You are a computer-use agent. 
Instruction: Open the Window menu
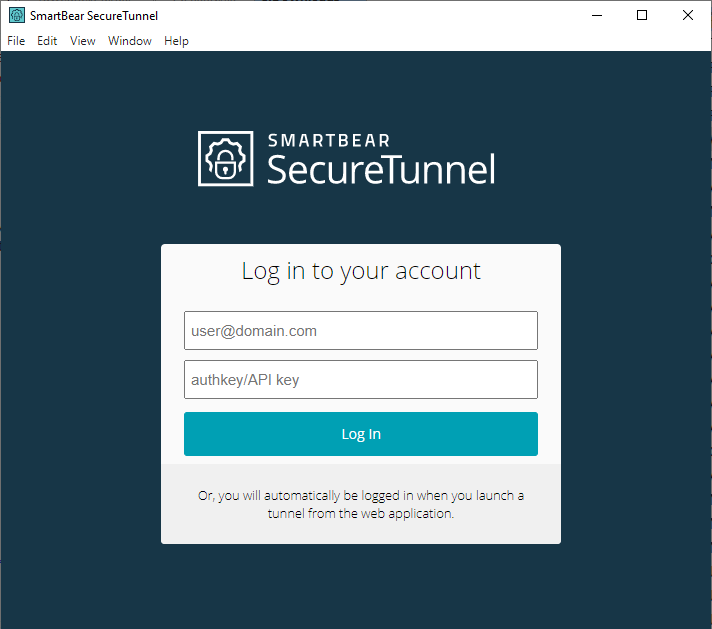(130, 41)
